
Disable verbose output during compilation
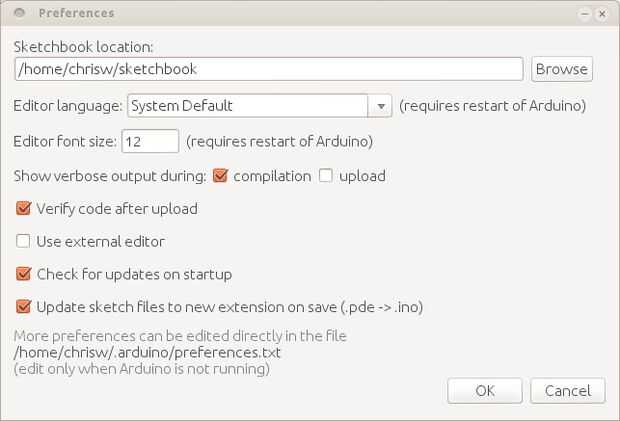pyautogui.click(x=221, y=176)
